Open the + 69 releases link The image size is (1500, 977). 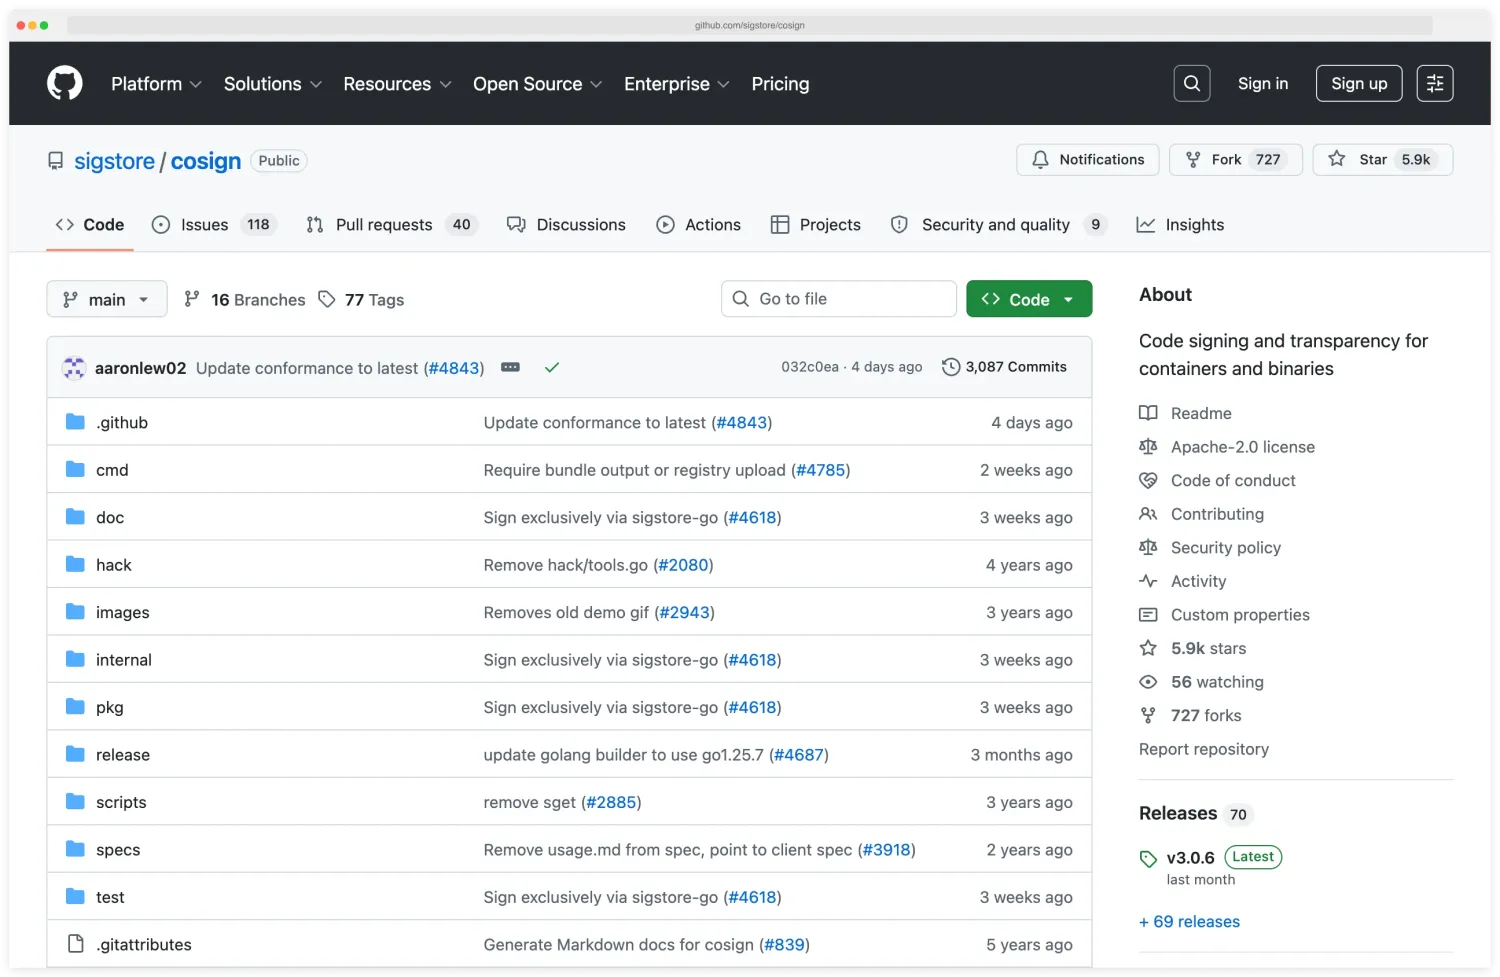pos(1189,921)
